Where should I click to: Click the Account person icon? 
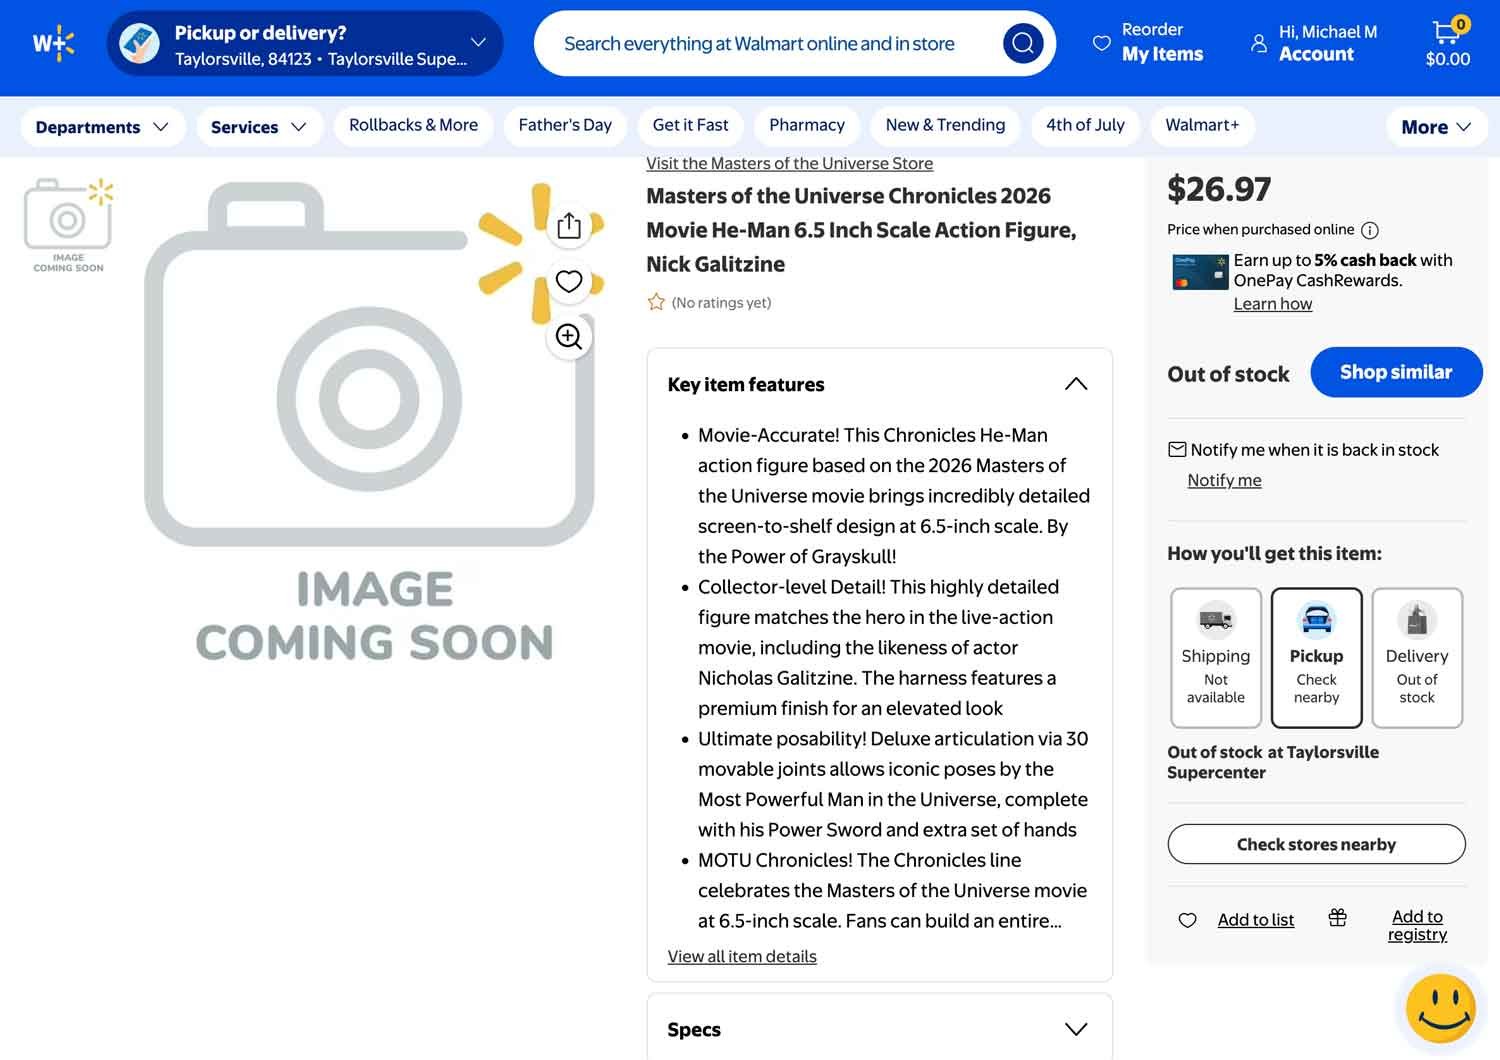(1259, 43)
